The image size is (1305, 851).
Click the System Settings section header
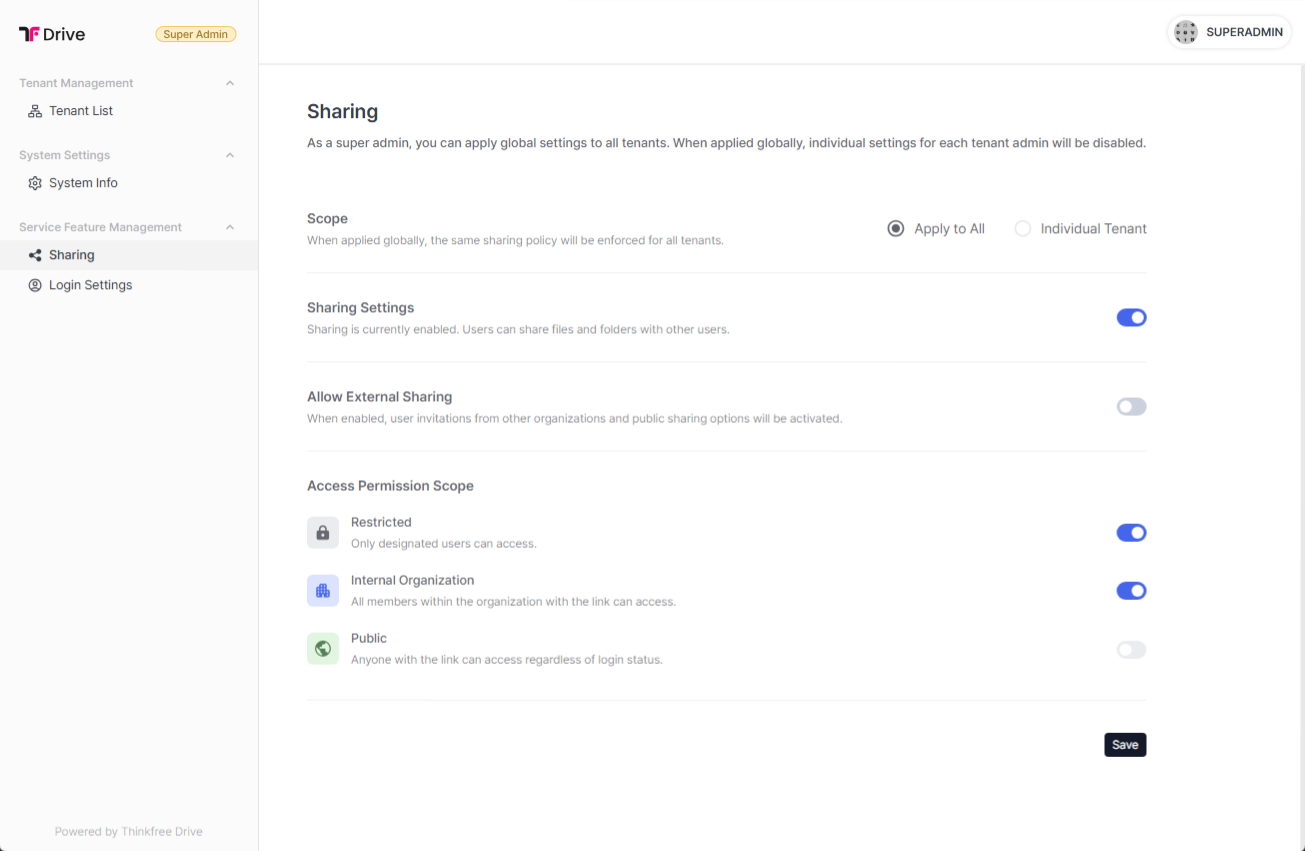[x=65, y=155]
